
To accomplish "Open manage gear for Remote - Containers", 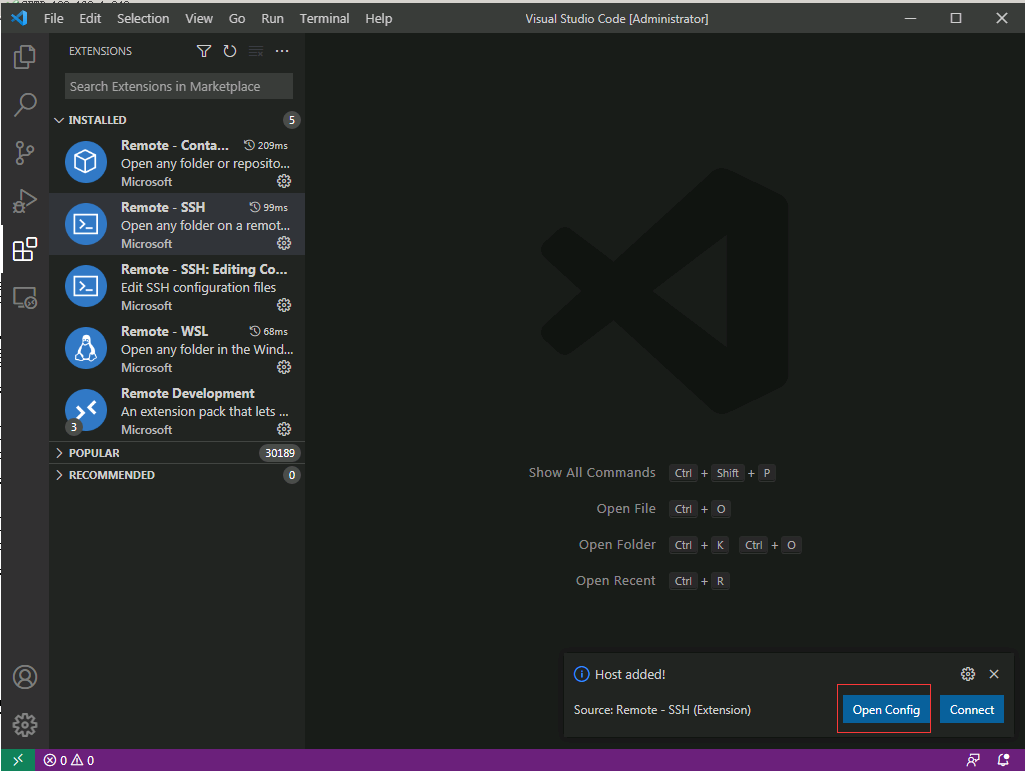I will (x=284, y=181).
